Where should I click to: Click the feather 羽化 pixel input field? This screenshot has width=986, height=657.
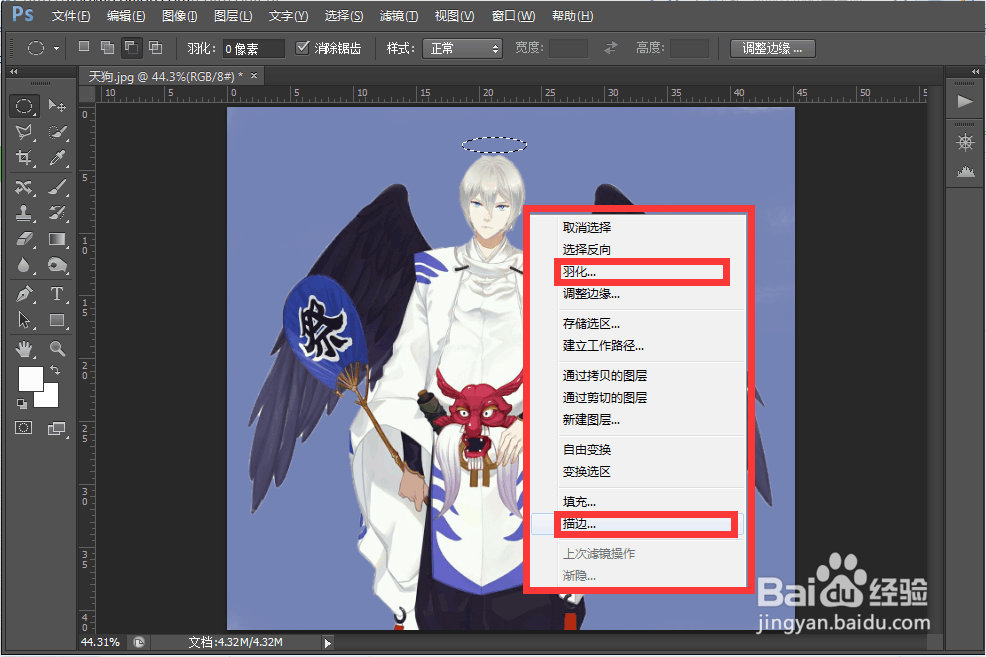pos(253,48)
